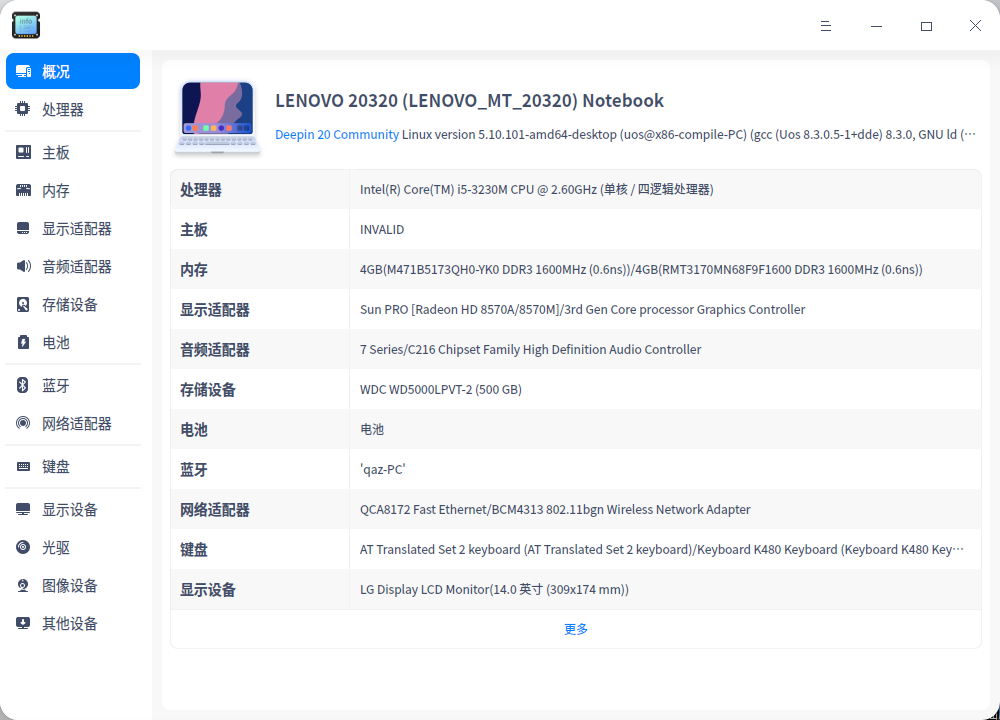
Task: Click the 蓝牙 Bluetooth icon
Action: tap(23, 385)
